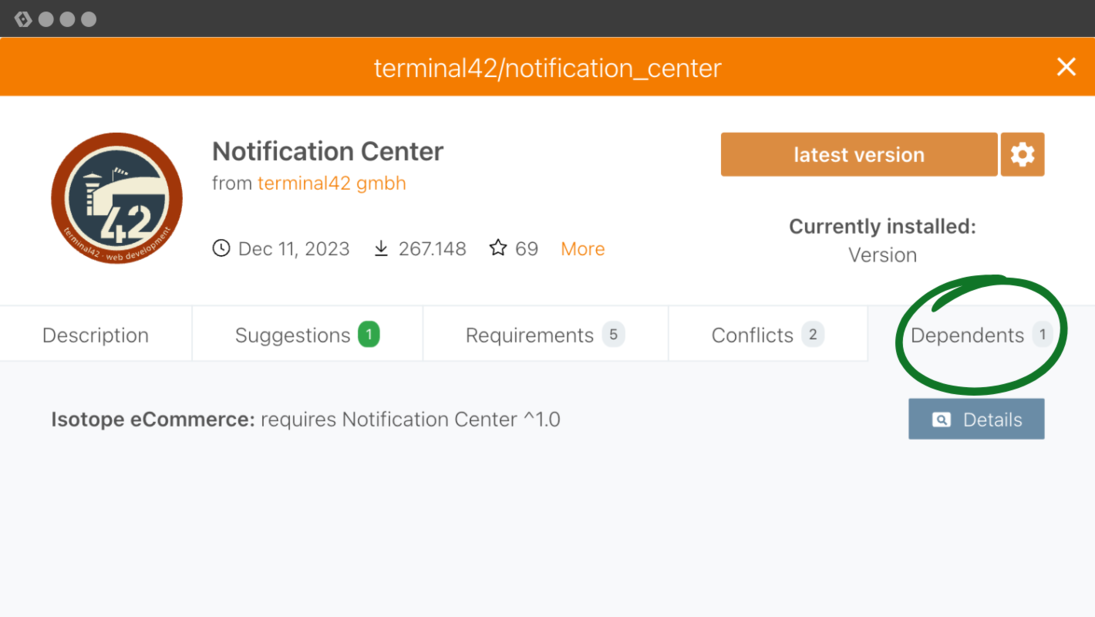
Task: Click the Notification Center package heading
Action: (327, 151)
